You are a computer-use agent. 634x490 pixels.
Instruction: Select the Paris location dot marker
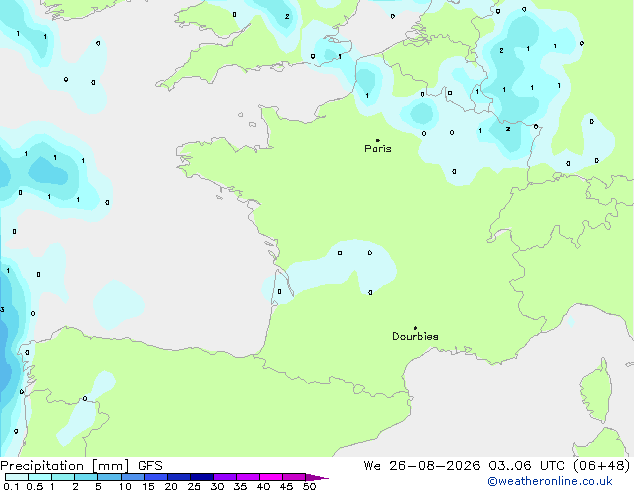[x=378, y=140]
